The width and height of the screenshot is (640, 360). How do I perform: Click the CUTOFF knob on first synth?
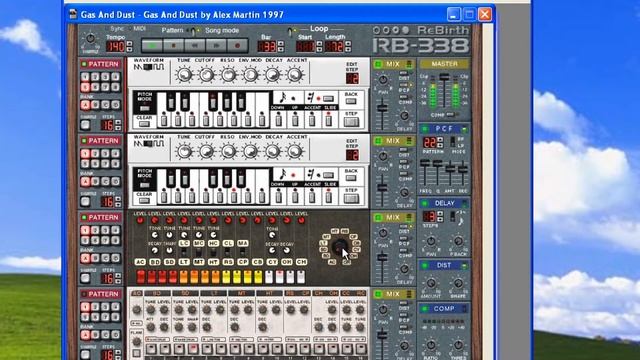pos(206,75)
